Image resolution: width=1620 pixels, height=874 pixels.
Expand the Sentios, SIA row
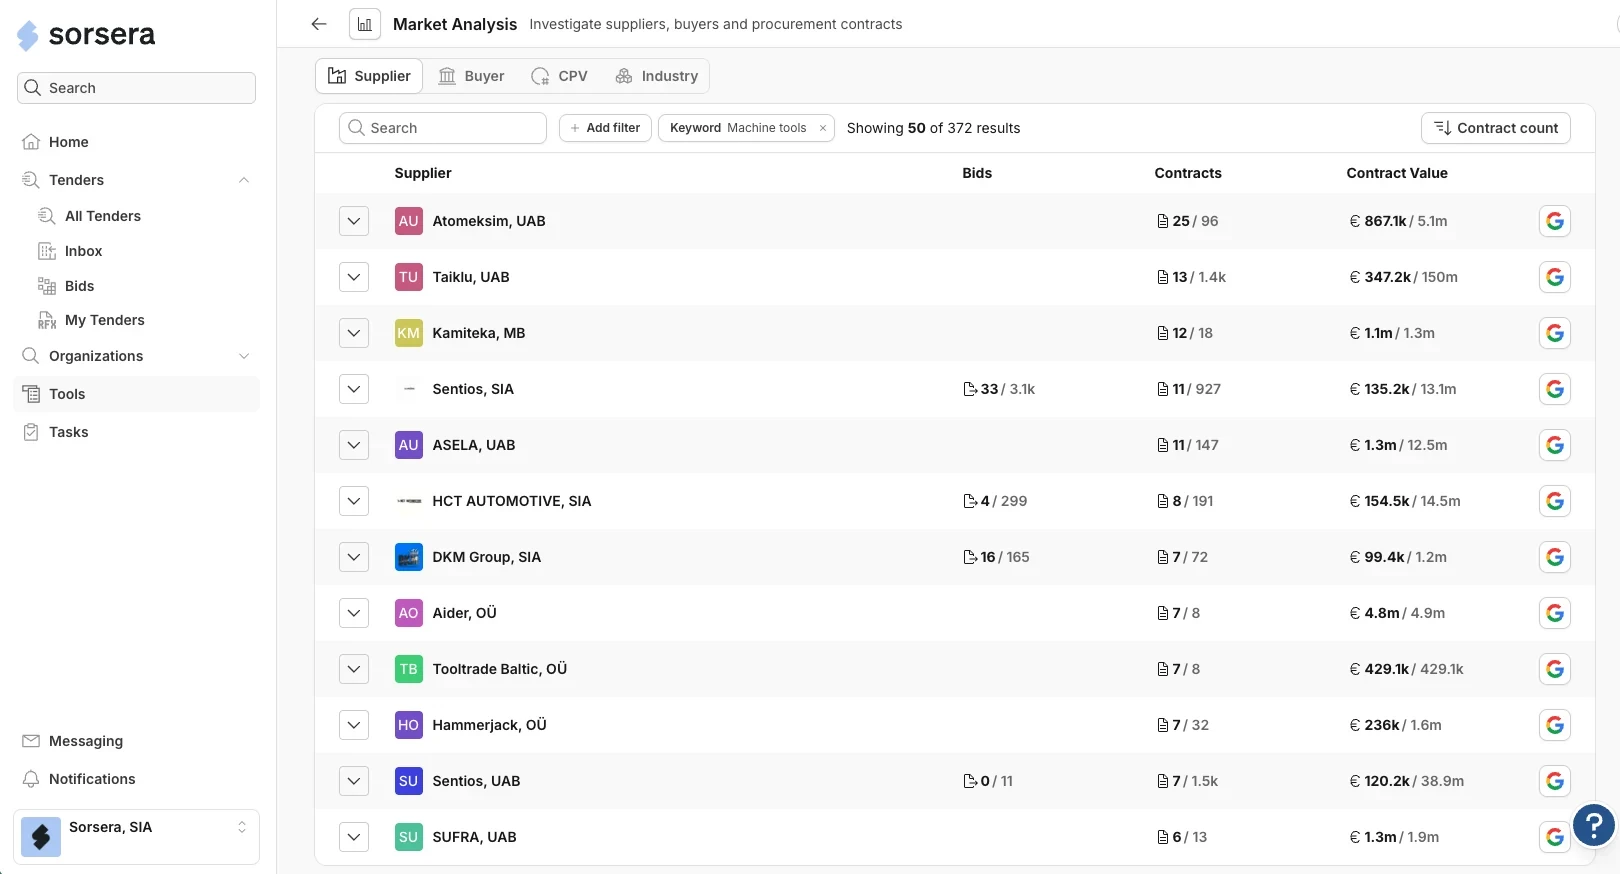[x=354, y=389]
